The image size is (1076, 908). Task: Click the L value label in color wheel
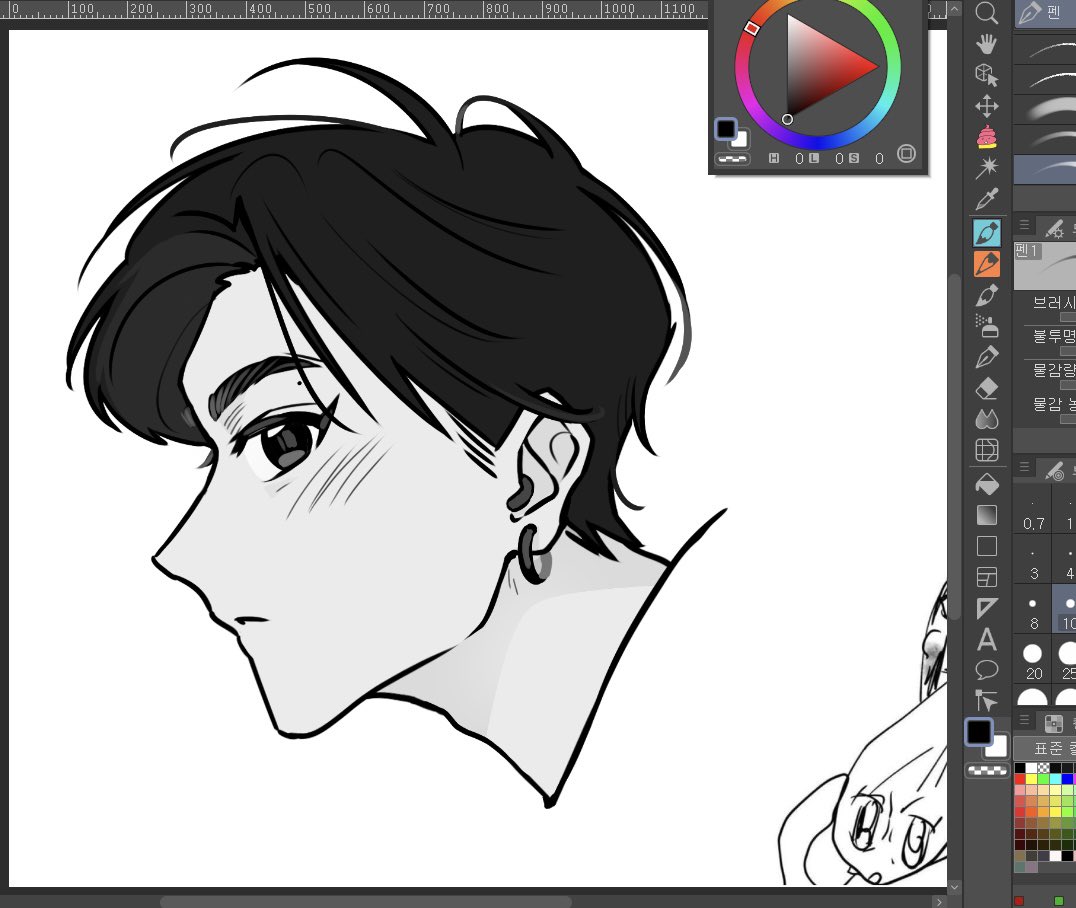click(x=814, y=159)
